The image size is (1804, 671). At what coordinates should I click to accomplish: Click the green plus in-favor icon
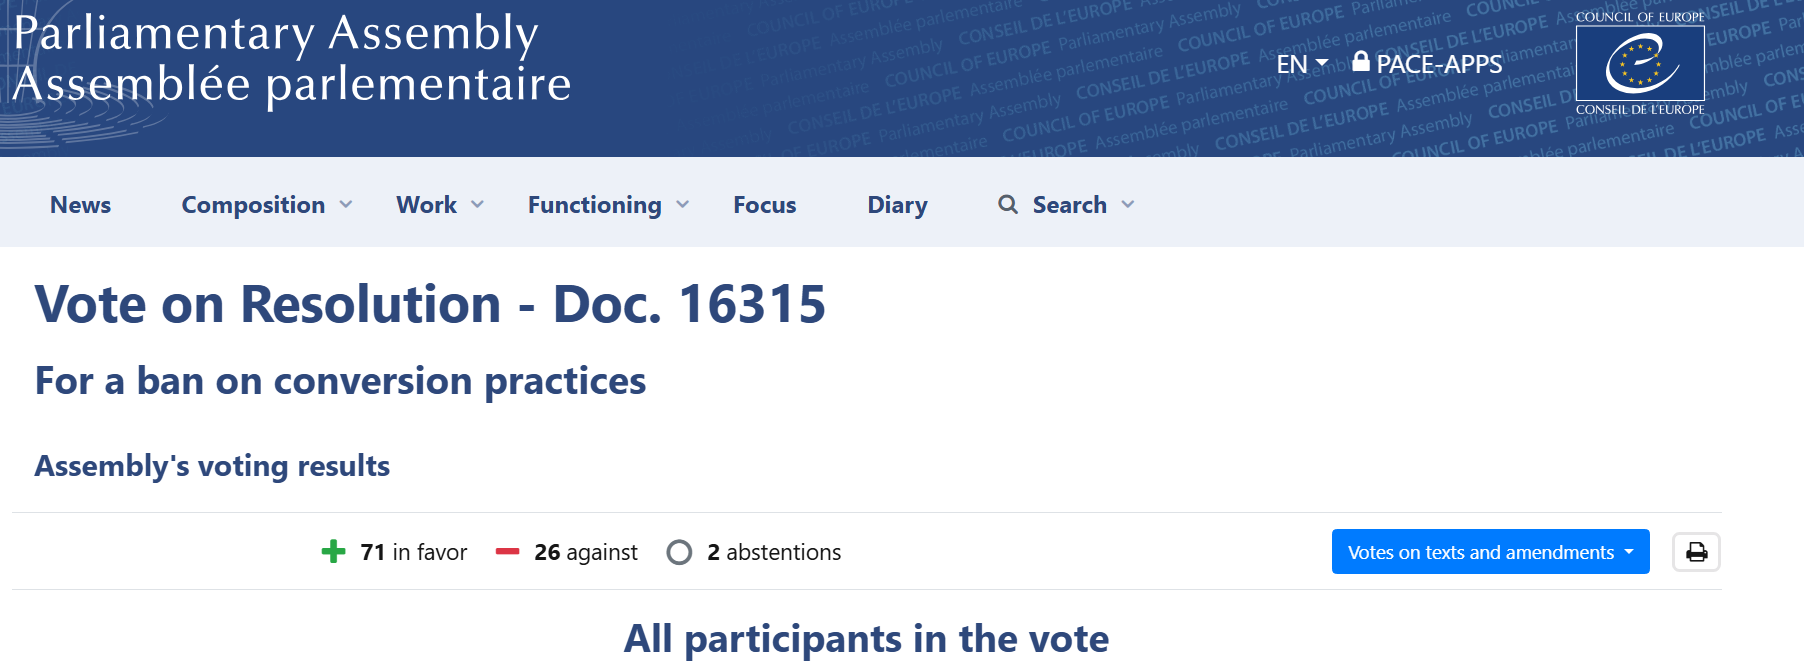pos(333,552)
